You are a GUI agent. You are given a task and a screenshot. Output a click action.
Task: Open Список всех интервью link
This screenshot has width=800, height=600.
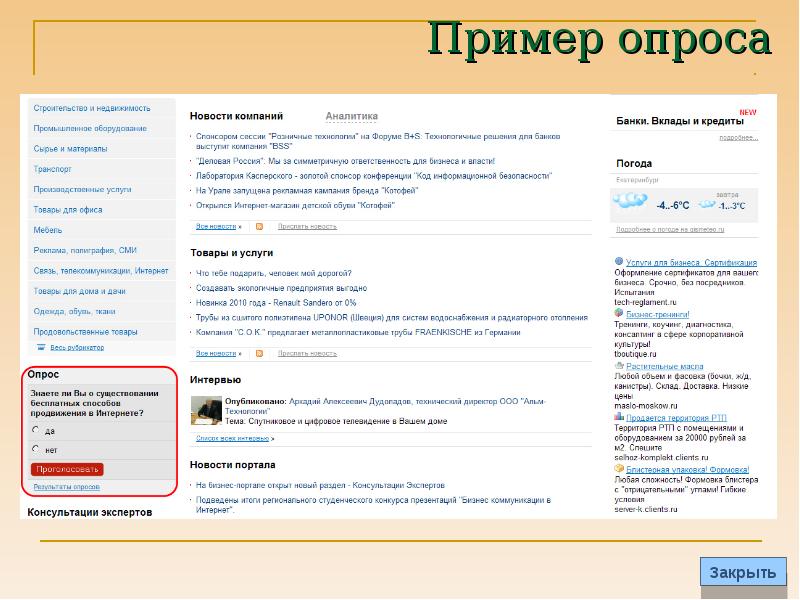pyautogui.click(x=235, y=438)
